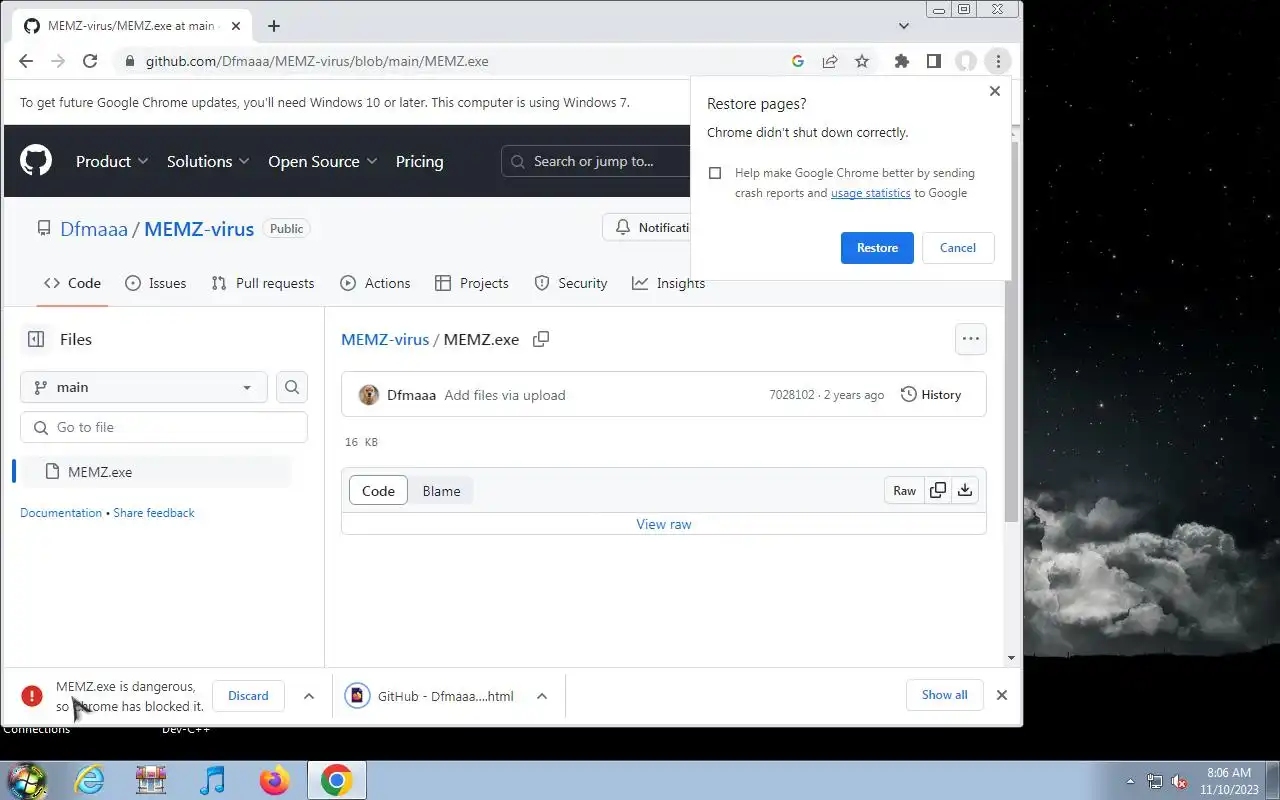
Task: Discard the dangerous MEMZ.exe download
Action: pyautogui.click(x=248, y=696)
